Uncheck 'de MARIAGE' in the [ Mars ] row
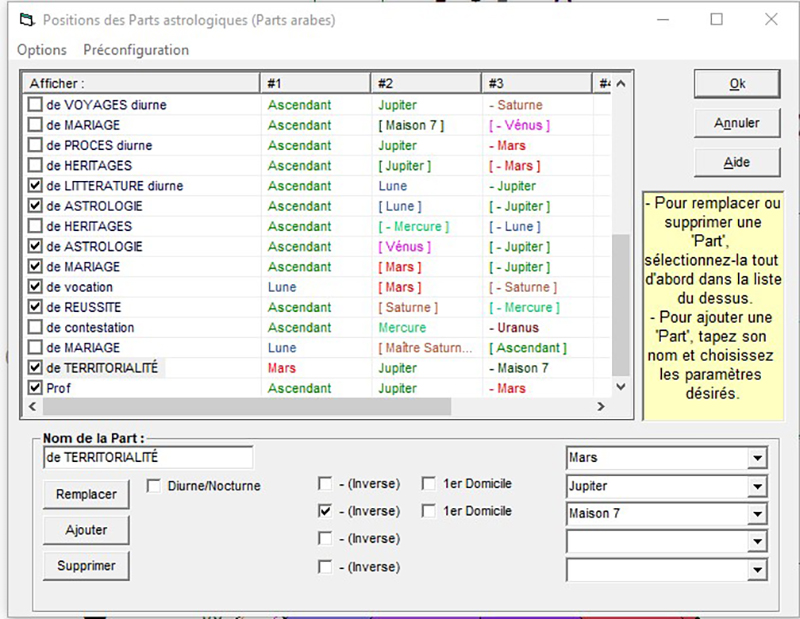Screen dimensions: 800x619 [35, 266]
